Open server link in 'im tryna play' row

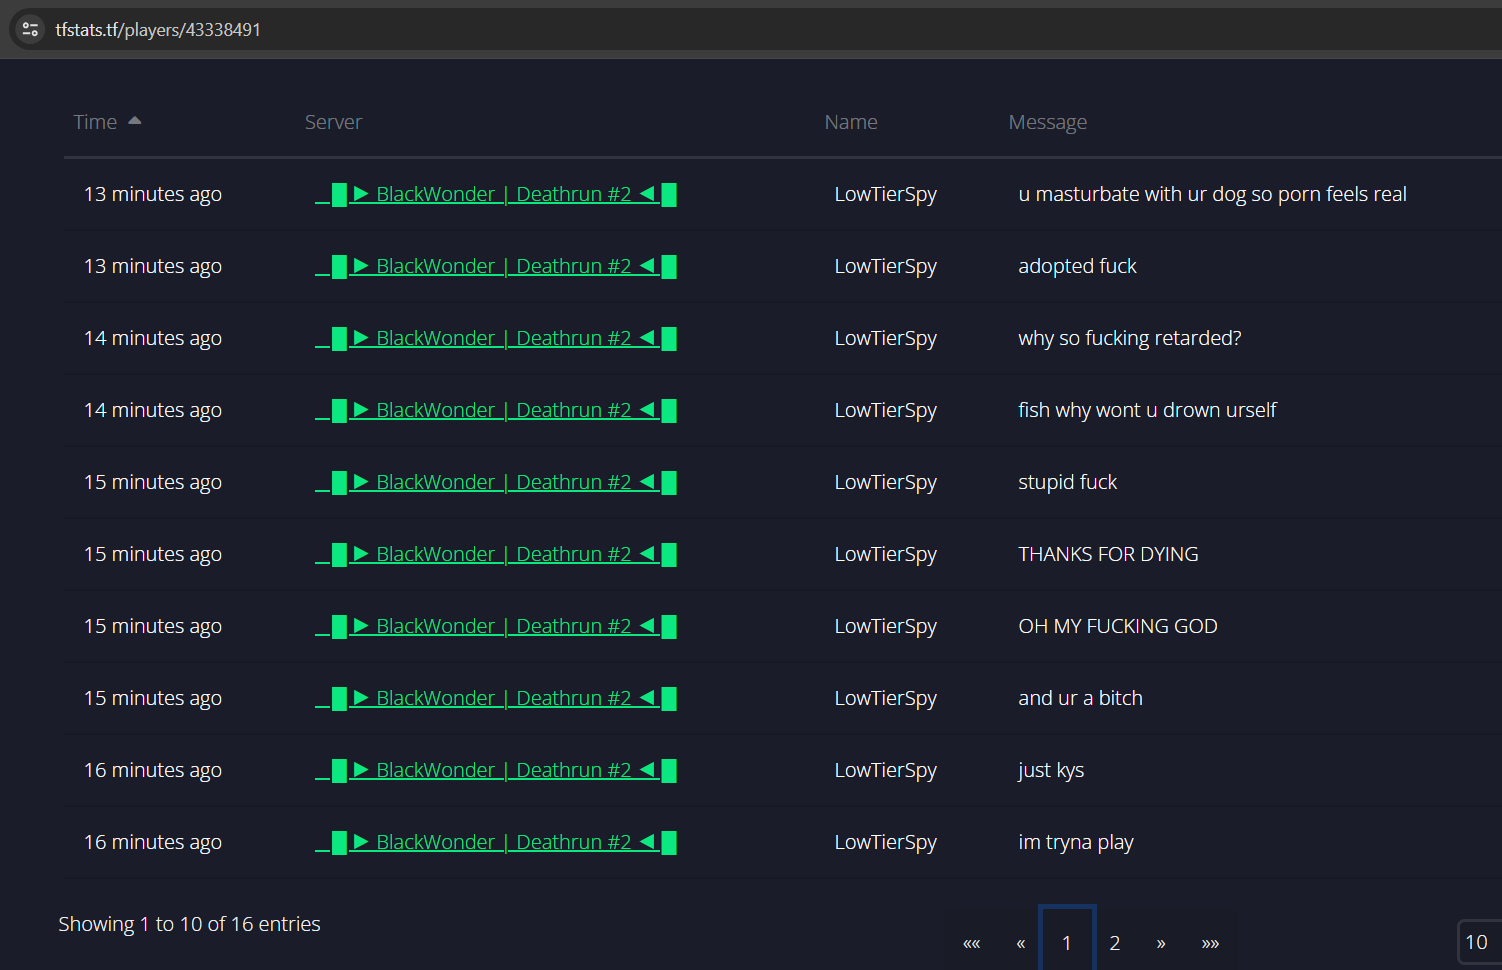coord(496,842)
